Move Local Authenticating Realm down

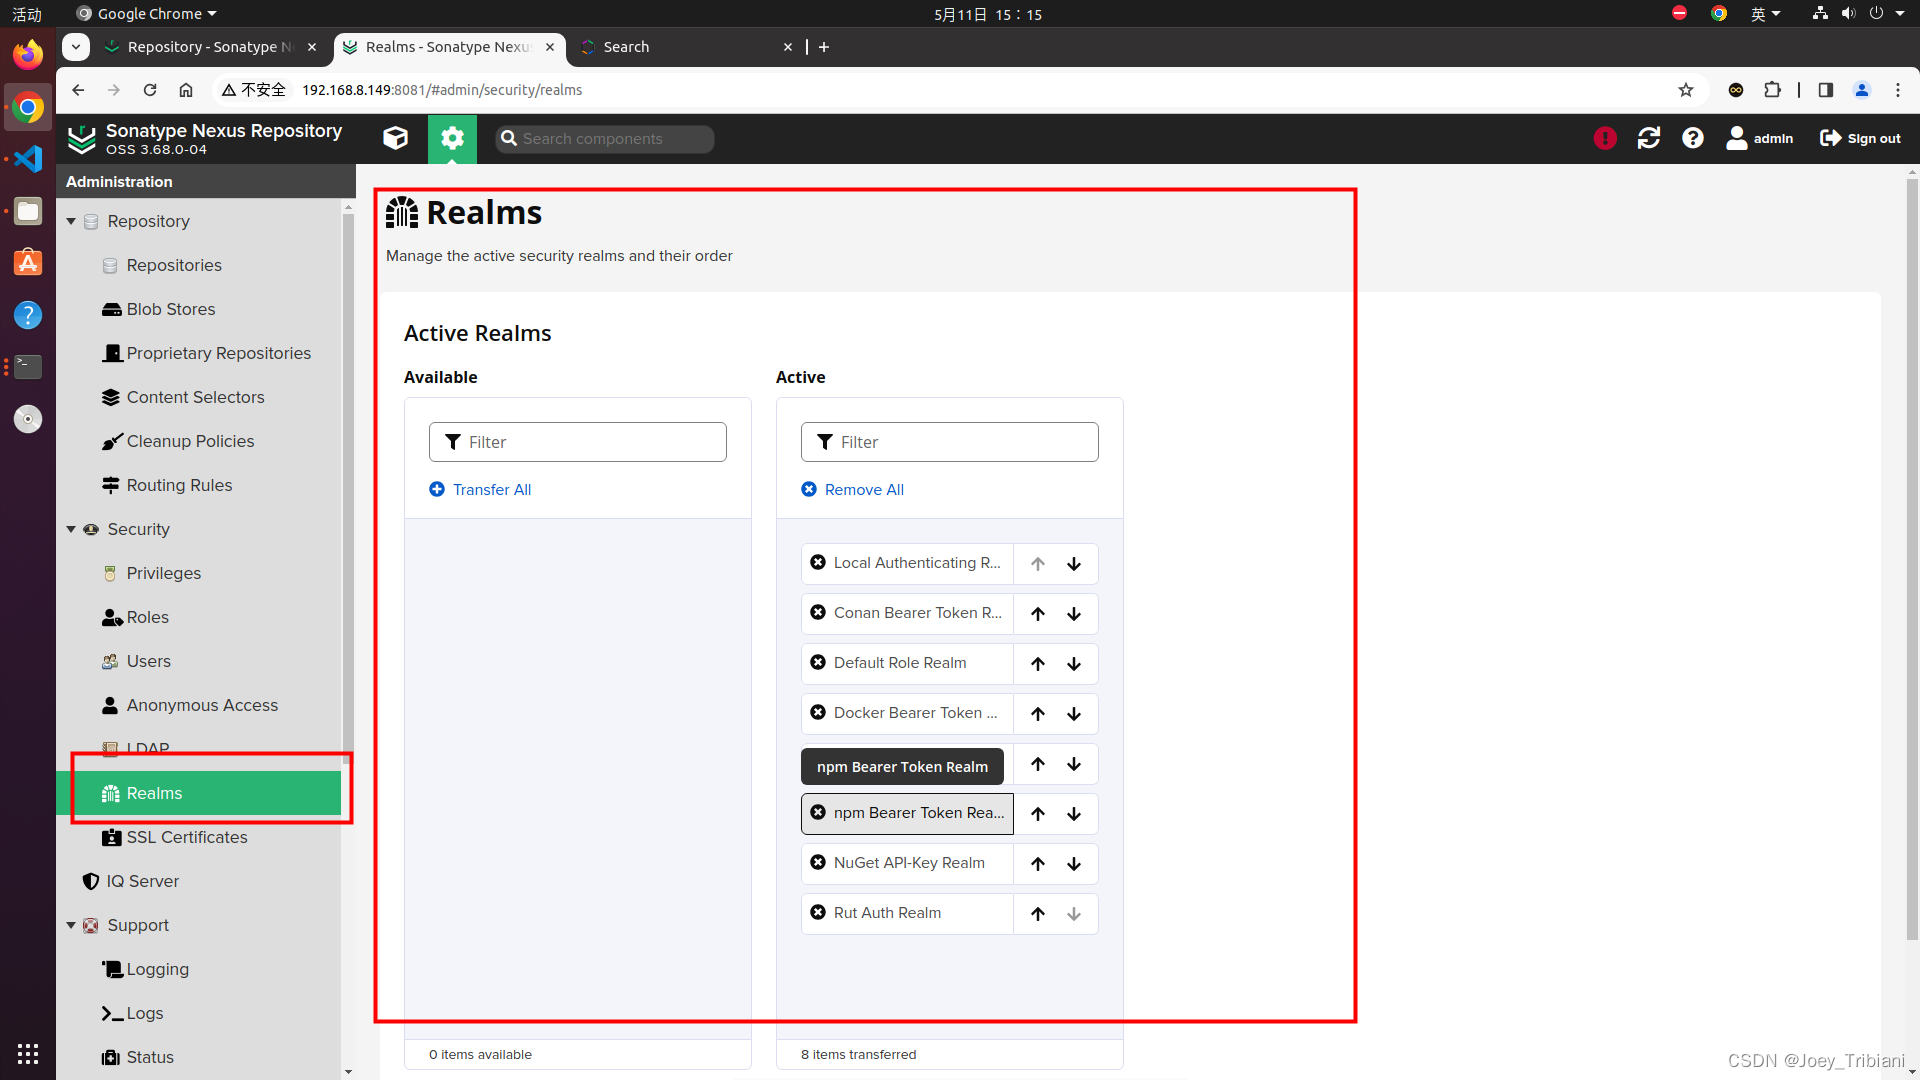(x=1074, y=564)
